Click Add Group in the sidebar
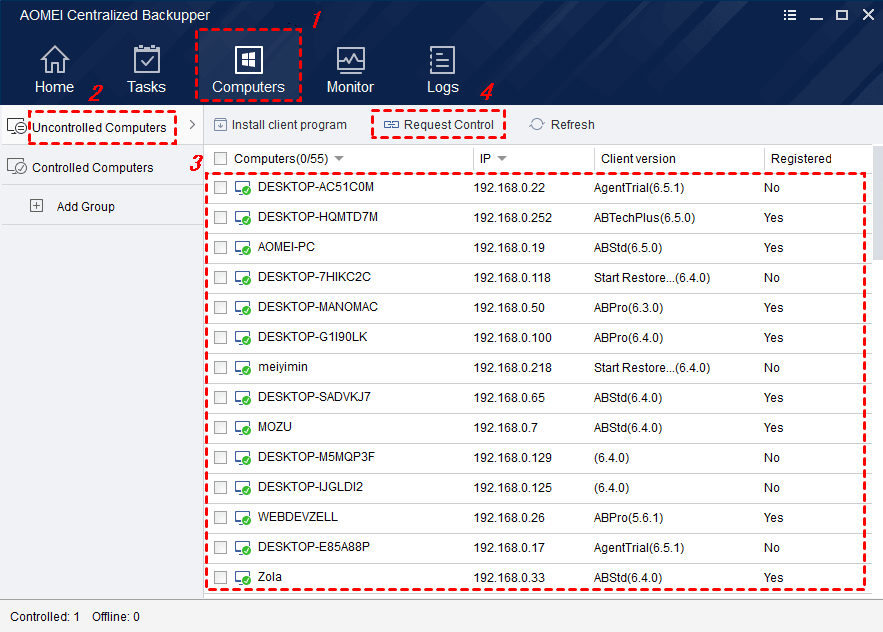 pyautogui.click(x=86, y=207)
